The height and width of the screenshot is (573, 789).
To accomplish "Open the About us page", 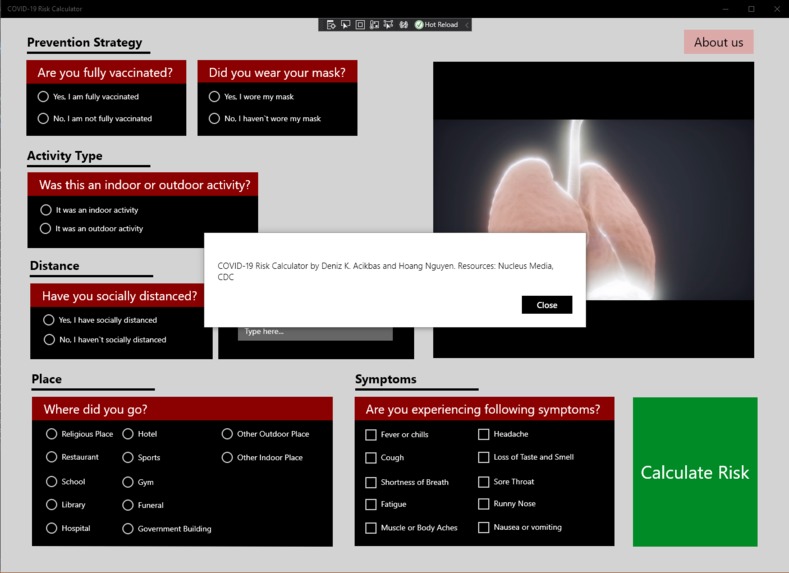I will [719, 42].
